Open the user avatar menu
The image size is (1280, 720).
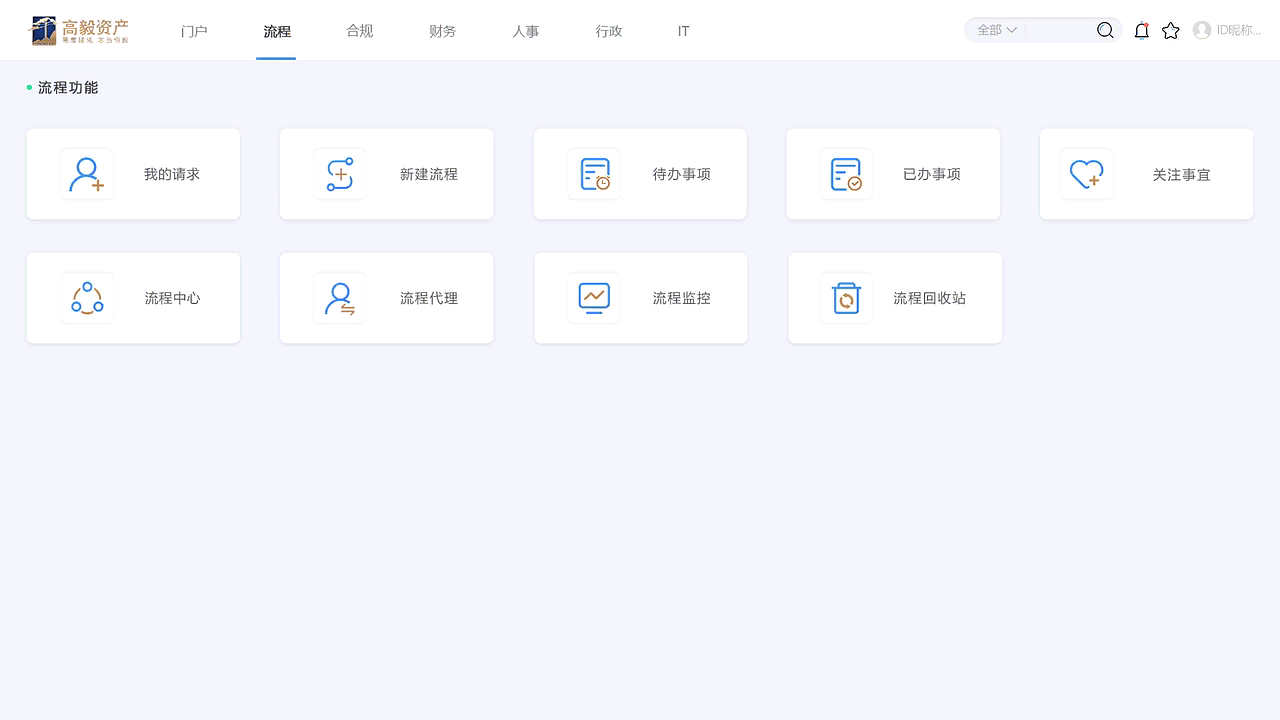pos(1200,30)
